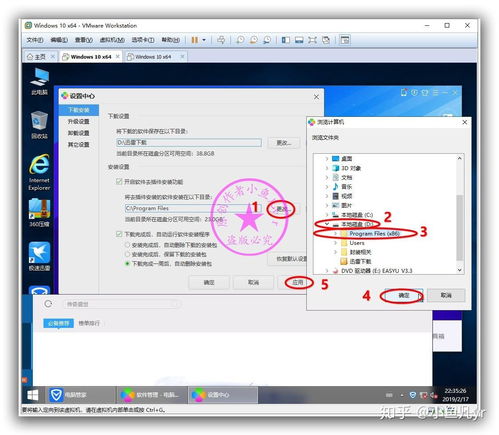Collapse the Local Disk (D:) tree node
This screenshot has height=435, width=499.
click(x=327, y=224)
